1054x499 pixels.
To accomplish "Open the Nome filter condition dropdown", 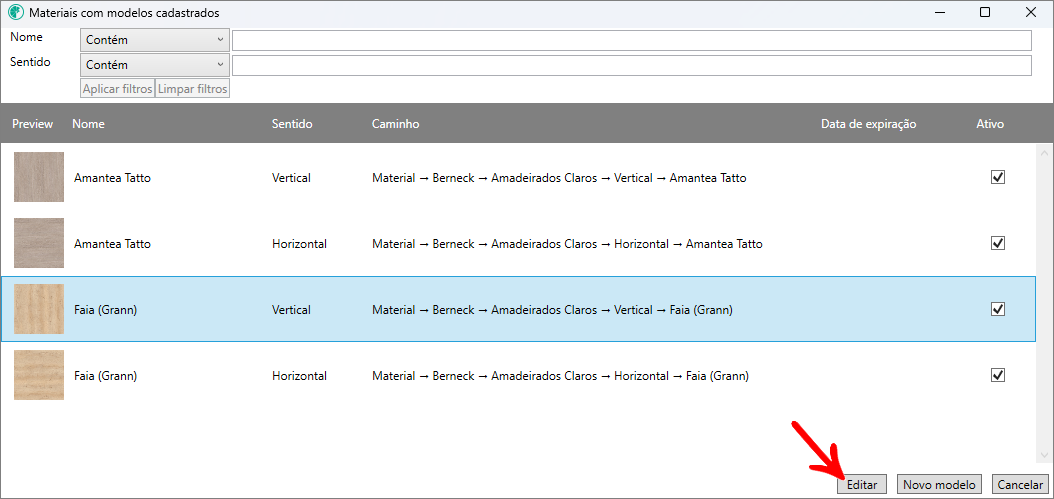I will pyautogui.click(x=155, y=40).
